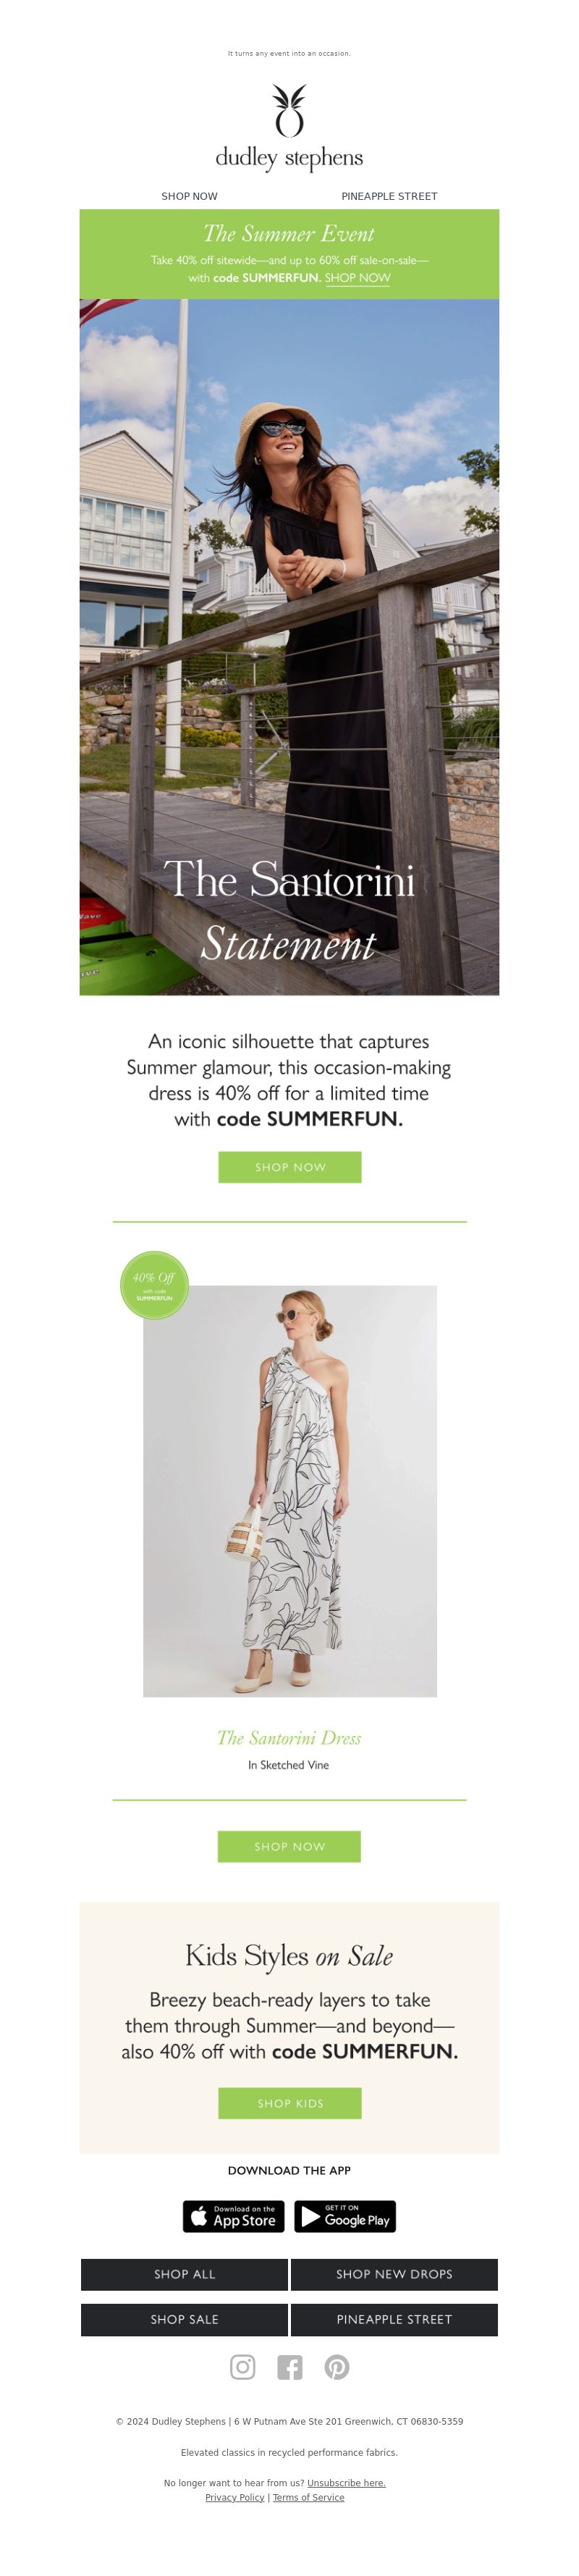Screen dimensions: 579x2576
Task: Click the Dudley Stephens pineapple logo
Action: coord(289,127)
